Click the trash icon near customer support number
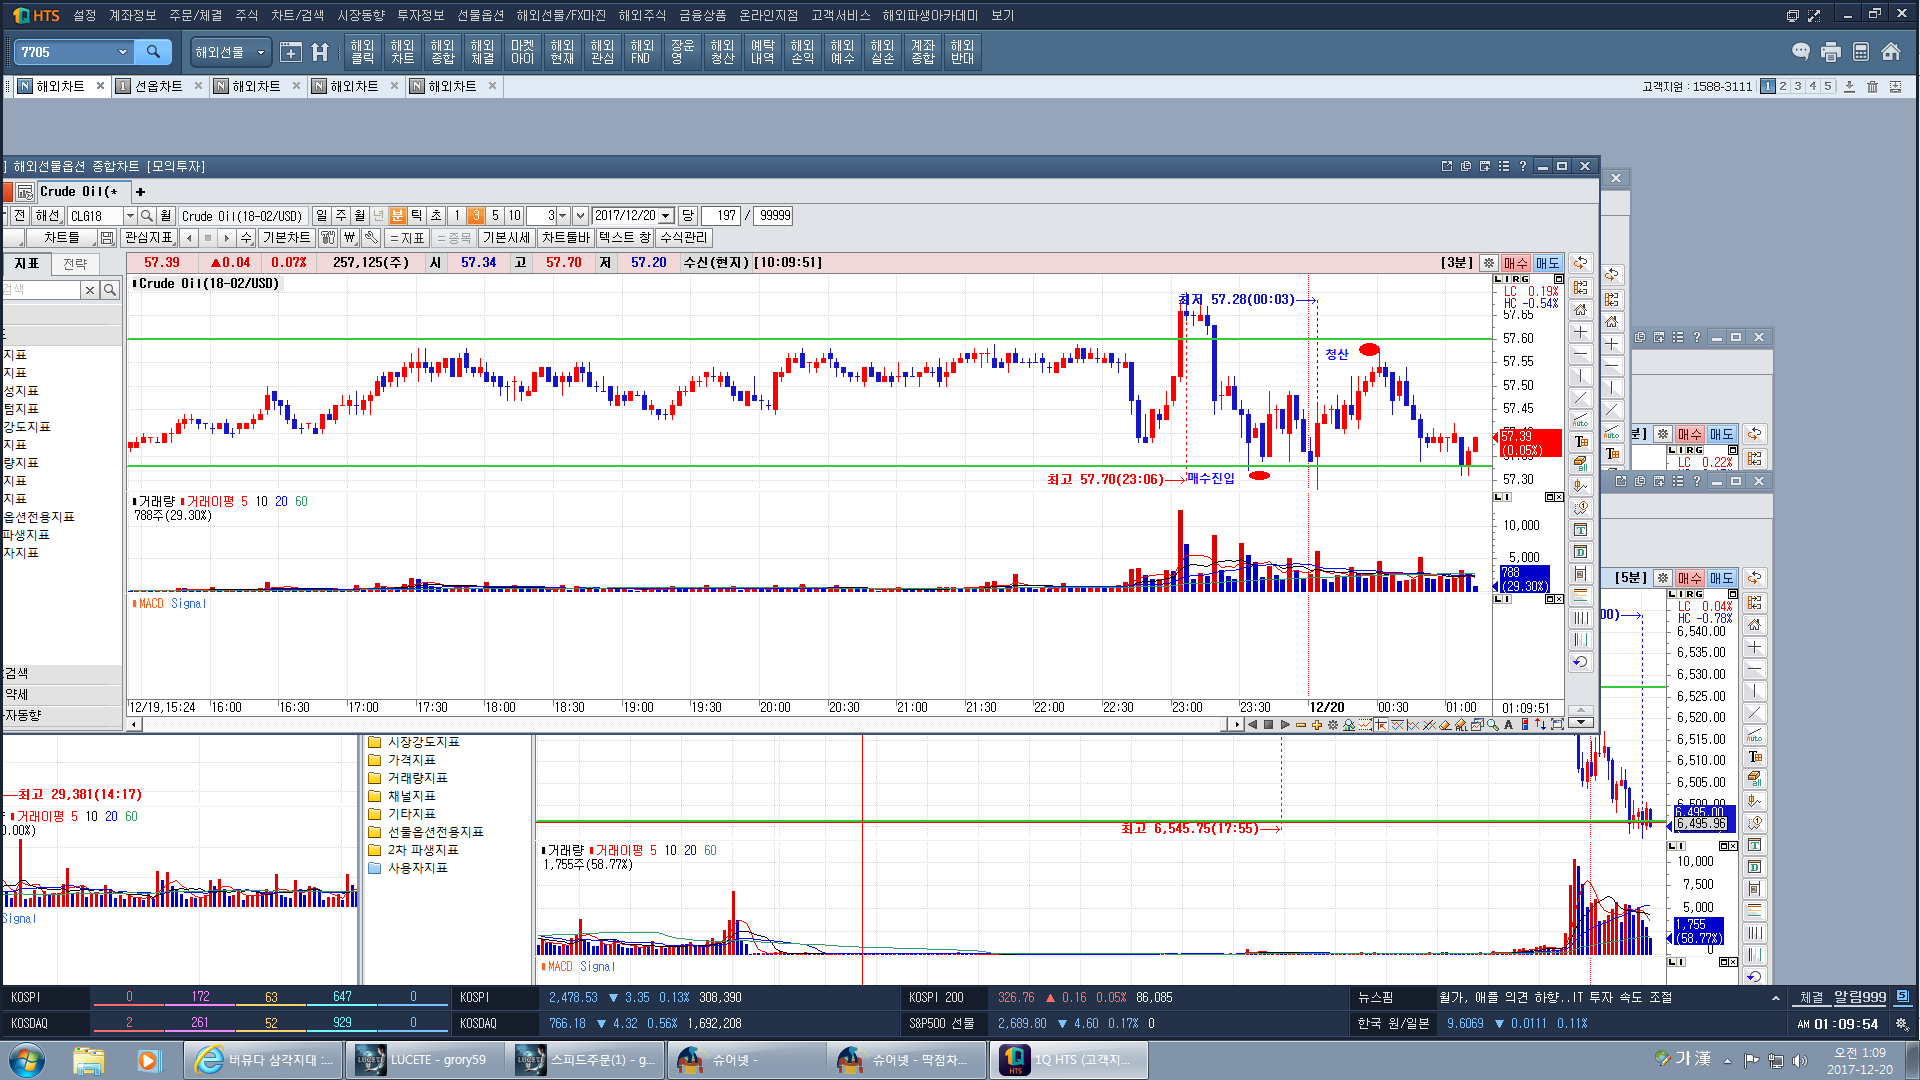The image size is (1920, 1080). pyautogui.click(x=1872, y=87)
